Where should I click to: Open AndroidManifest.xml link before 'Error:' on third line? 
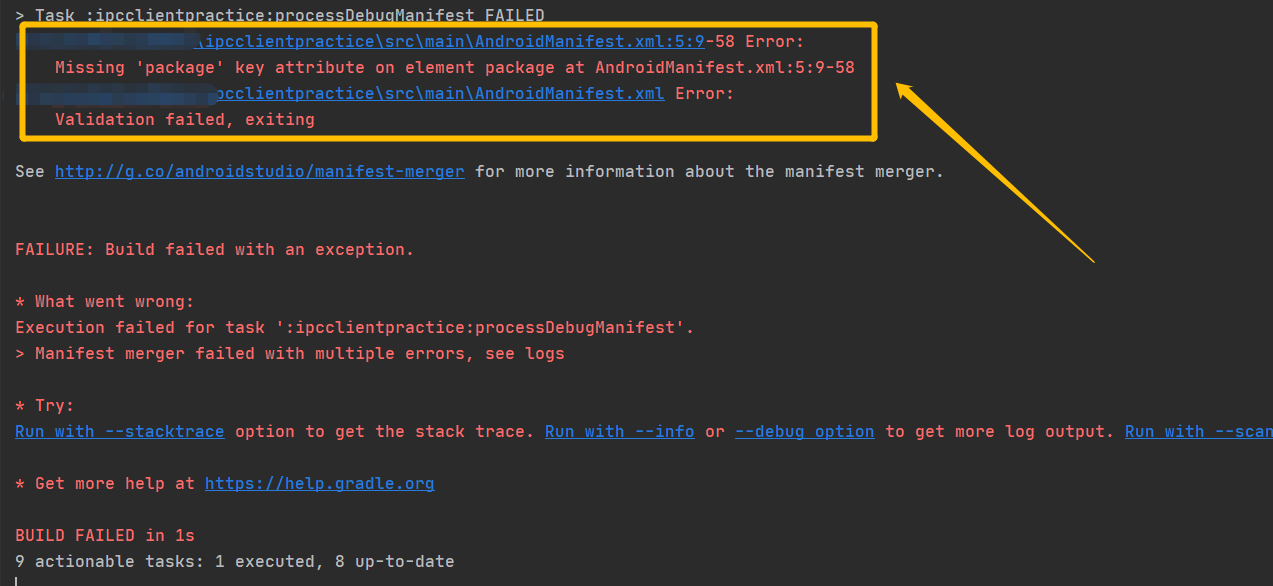tap(439, 94)
